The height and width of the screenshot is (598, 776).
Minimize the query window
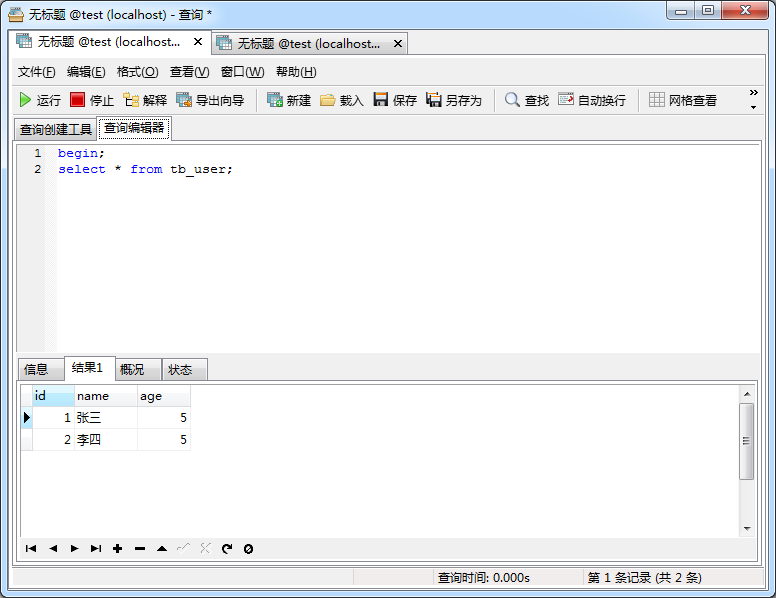click(x=681, y=10)
